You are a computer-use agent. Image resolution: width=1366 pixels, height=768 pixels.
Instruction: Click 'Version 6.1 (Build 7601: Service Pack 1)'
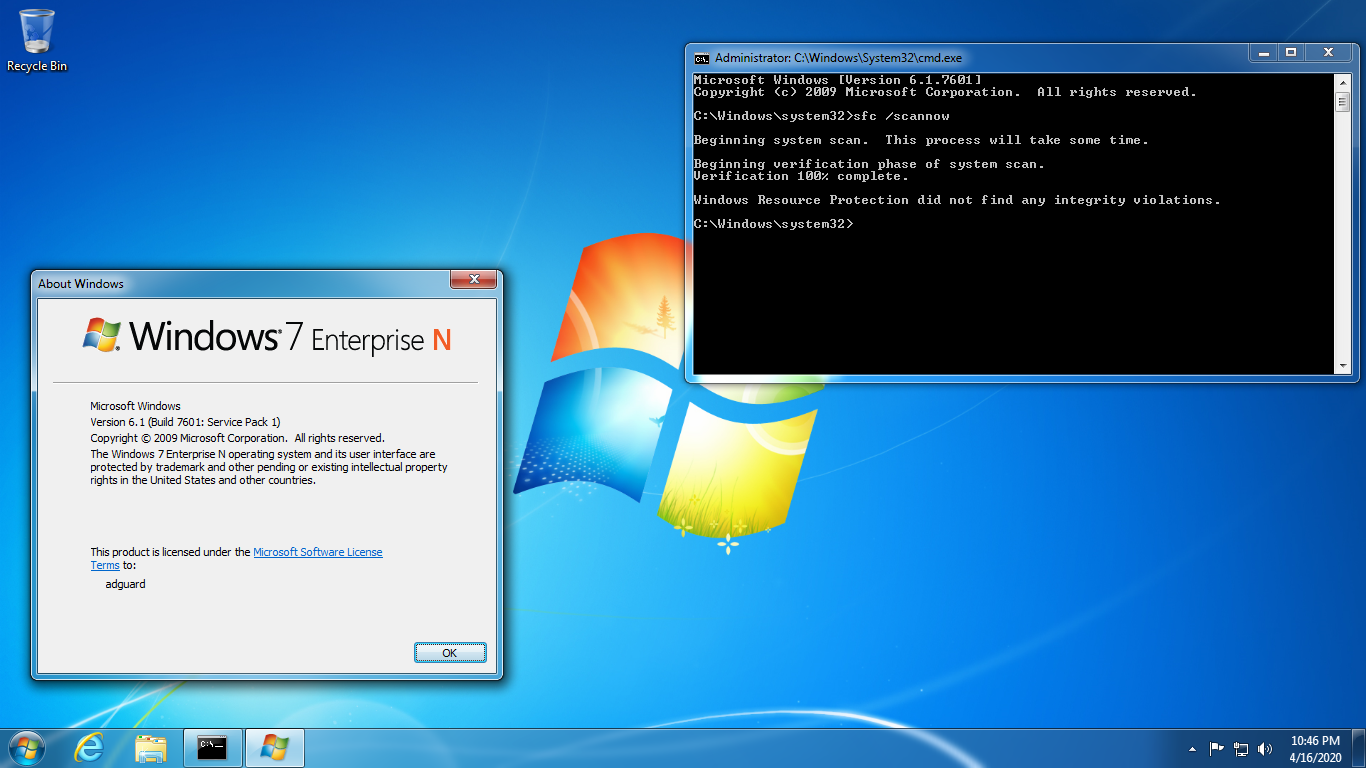(185, 422)
